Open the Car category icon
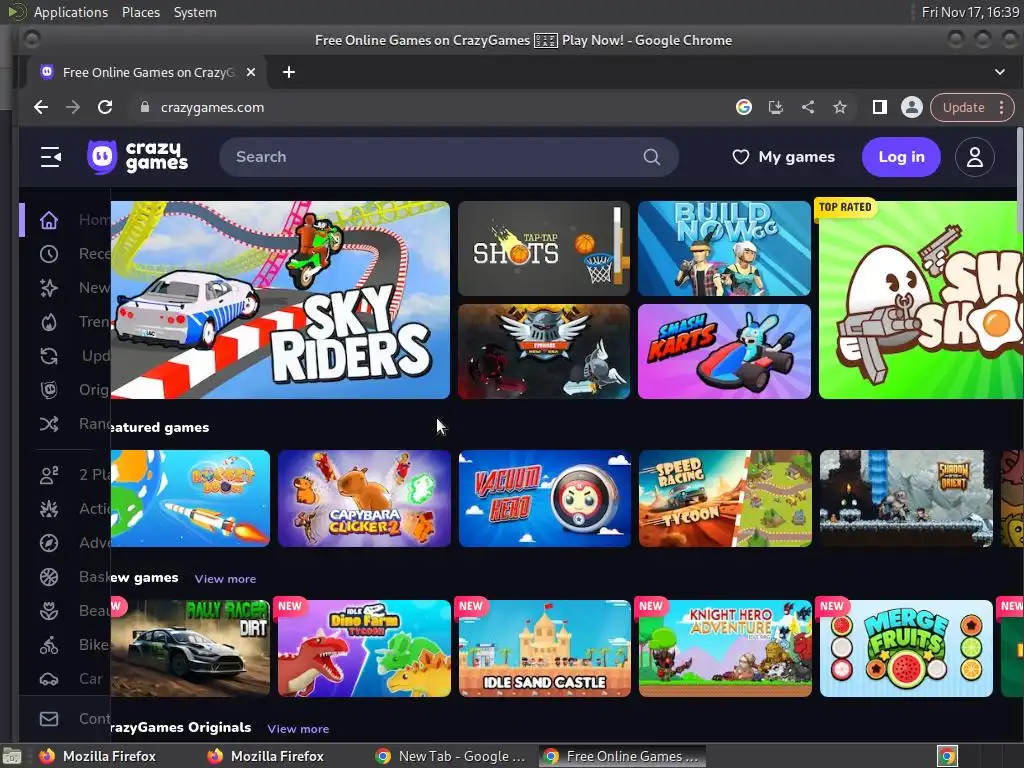1024x768 pixels. point(49,679)
